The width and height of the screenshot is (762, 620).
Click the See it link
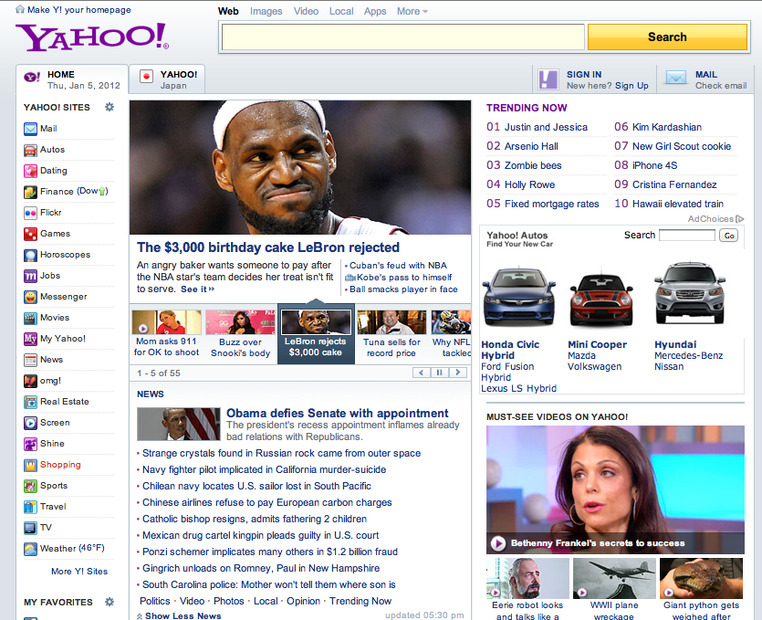[x=197, y=289]
